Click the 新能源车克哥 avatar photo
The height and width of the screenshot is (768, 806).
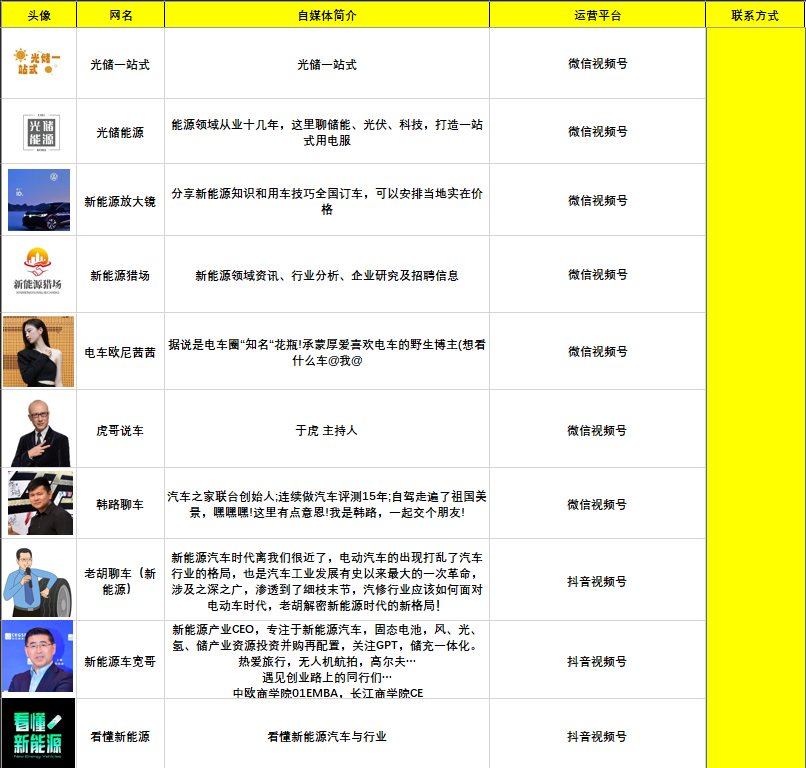(38, 657)
